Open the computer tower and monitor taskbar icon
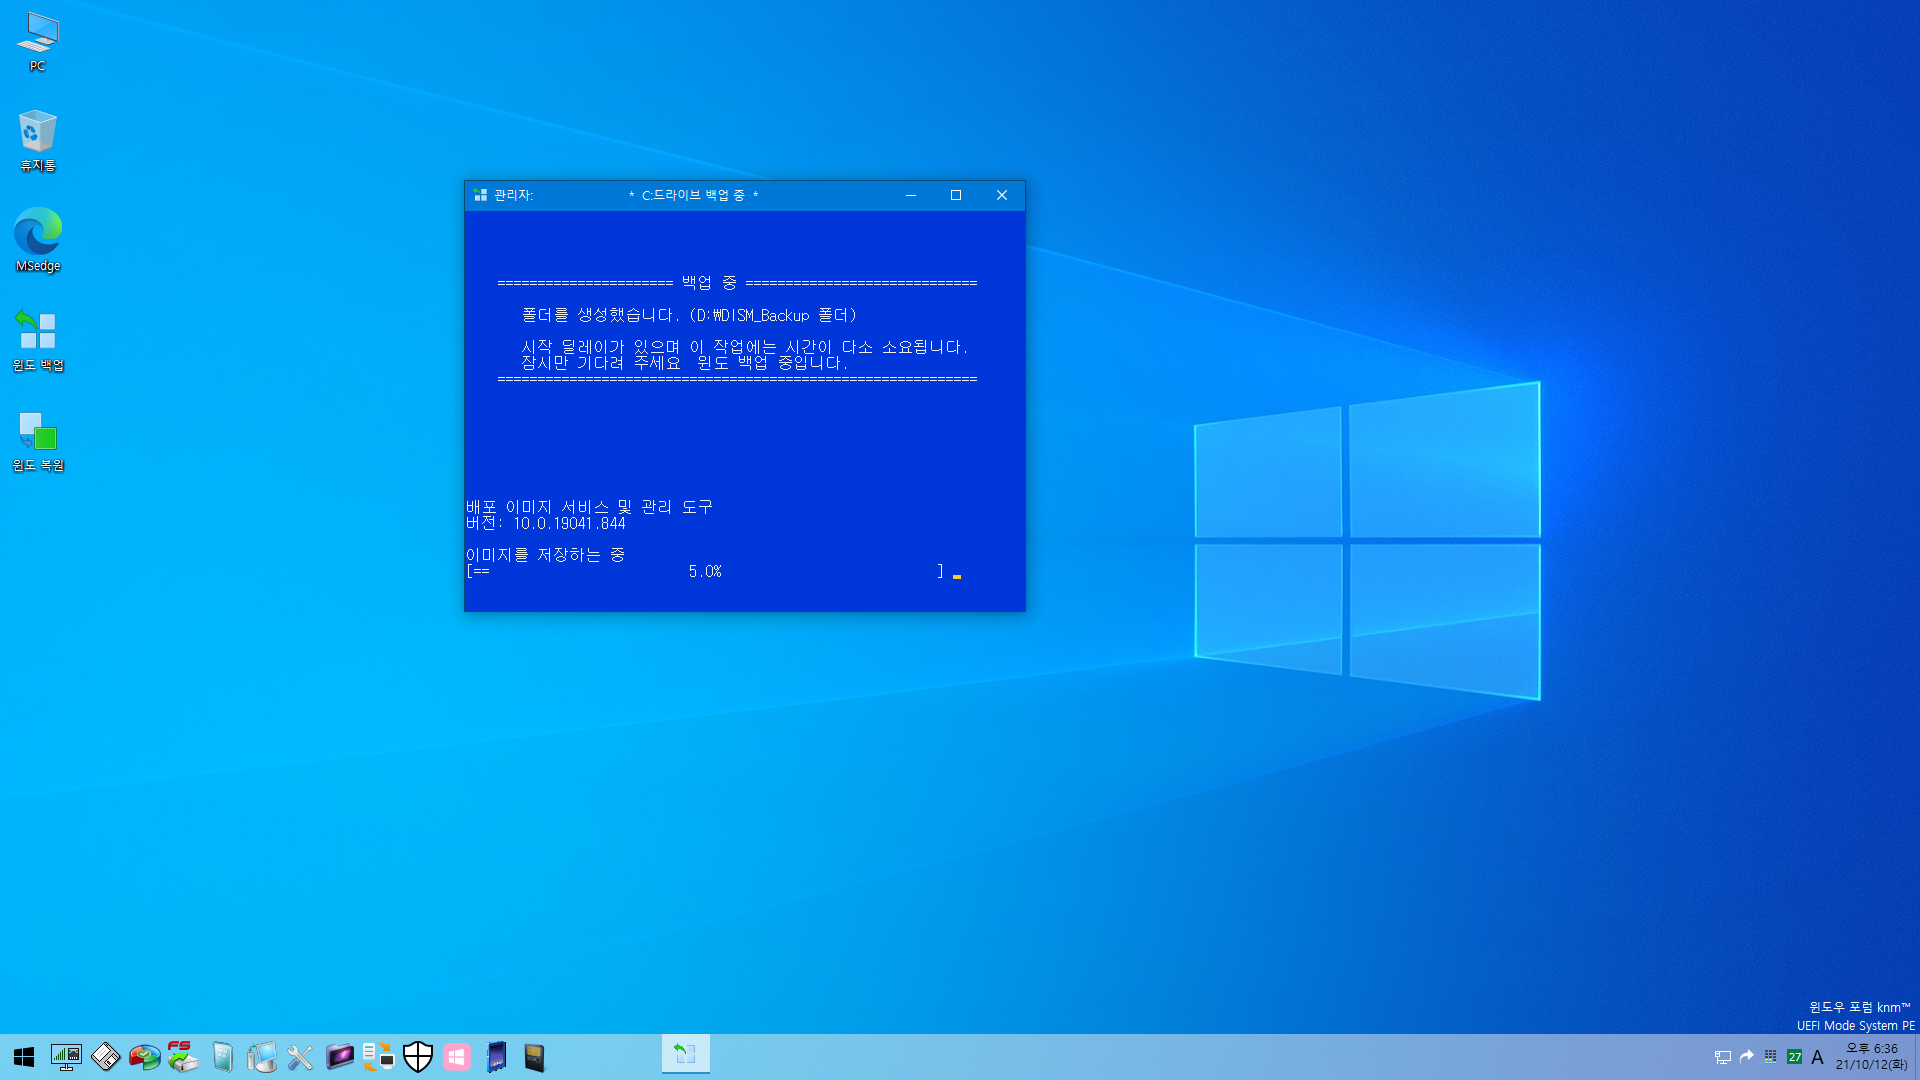 click(261, 1057)
